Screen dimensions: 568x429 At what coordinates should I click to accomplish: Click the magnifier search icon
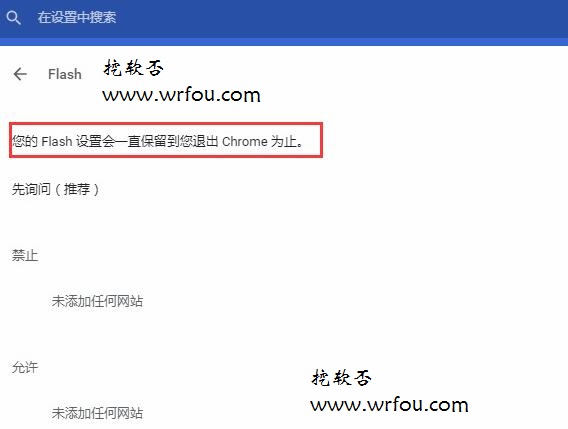13,17
